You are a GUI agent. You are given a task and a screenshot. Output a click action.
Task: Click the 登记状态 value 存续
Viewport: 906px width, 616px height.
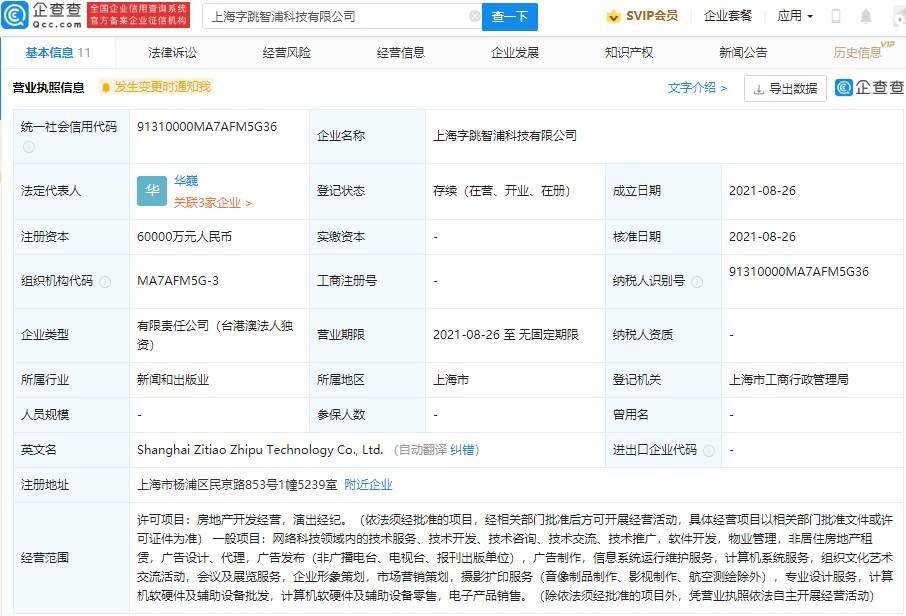pyautogui.click(x=502, y=191)
